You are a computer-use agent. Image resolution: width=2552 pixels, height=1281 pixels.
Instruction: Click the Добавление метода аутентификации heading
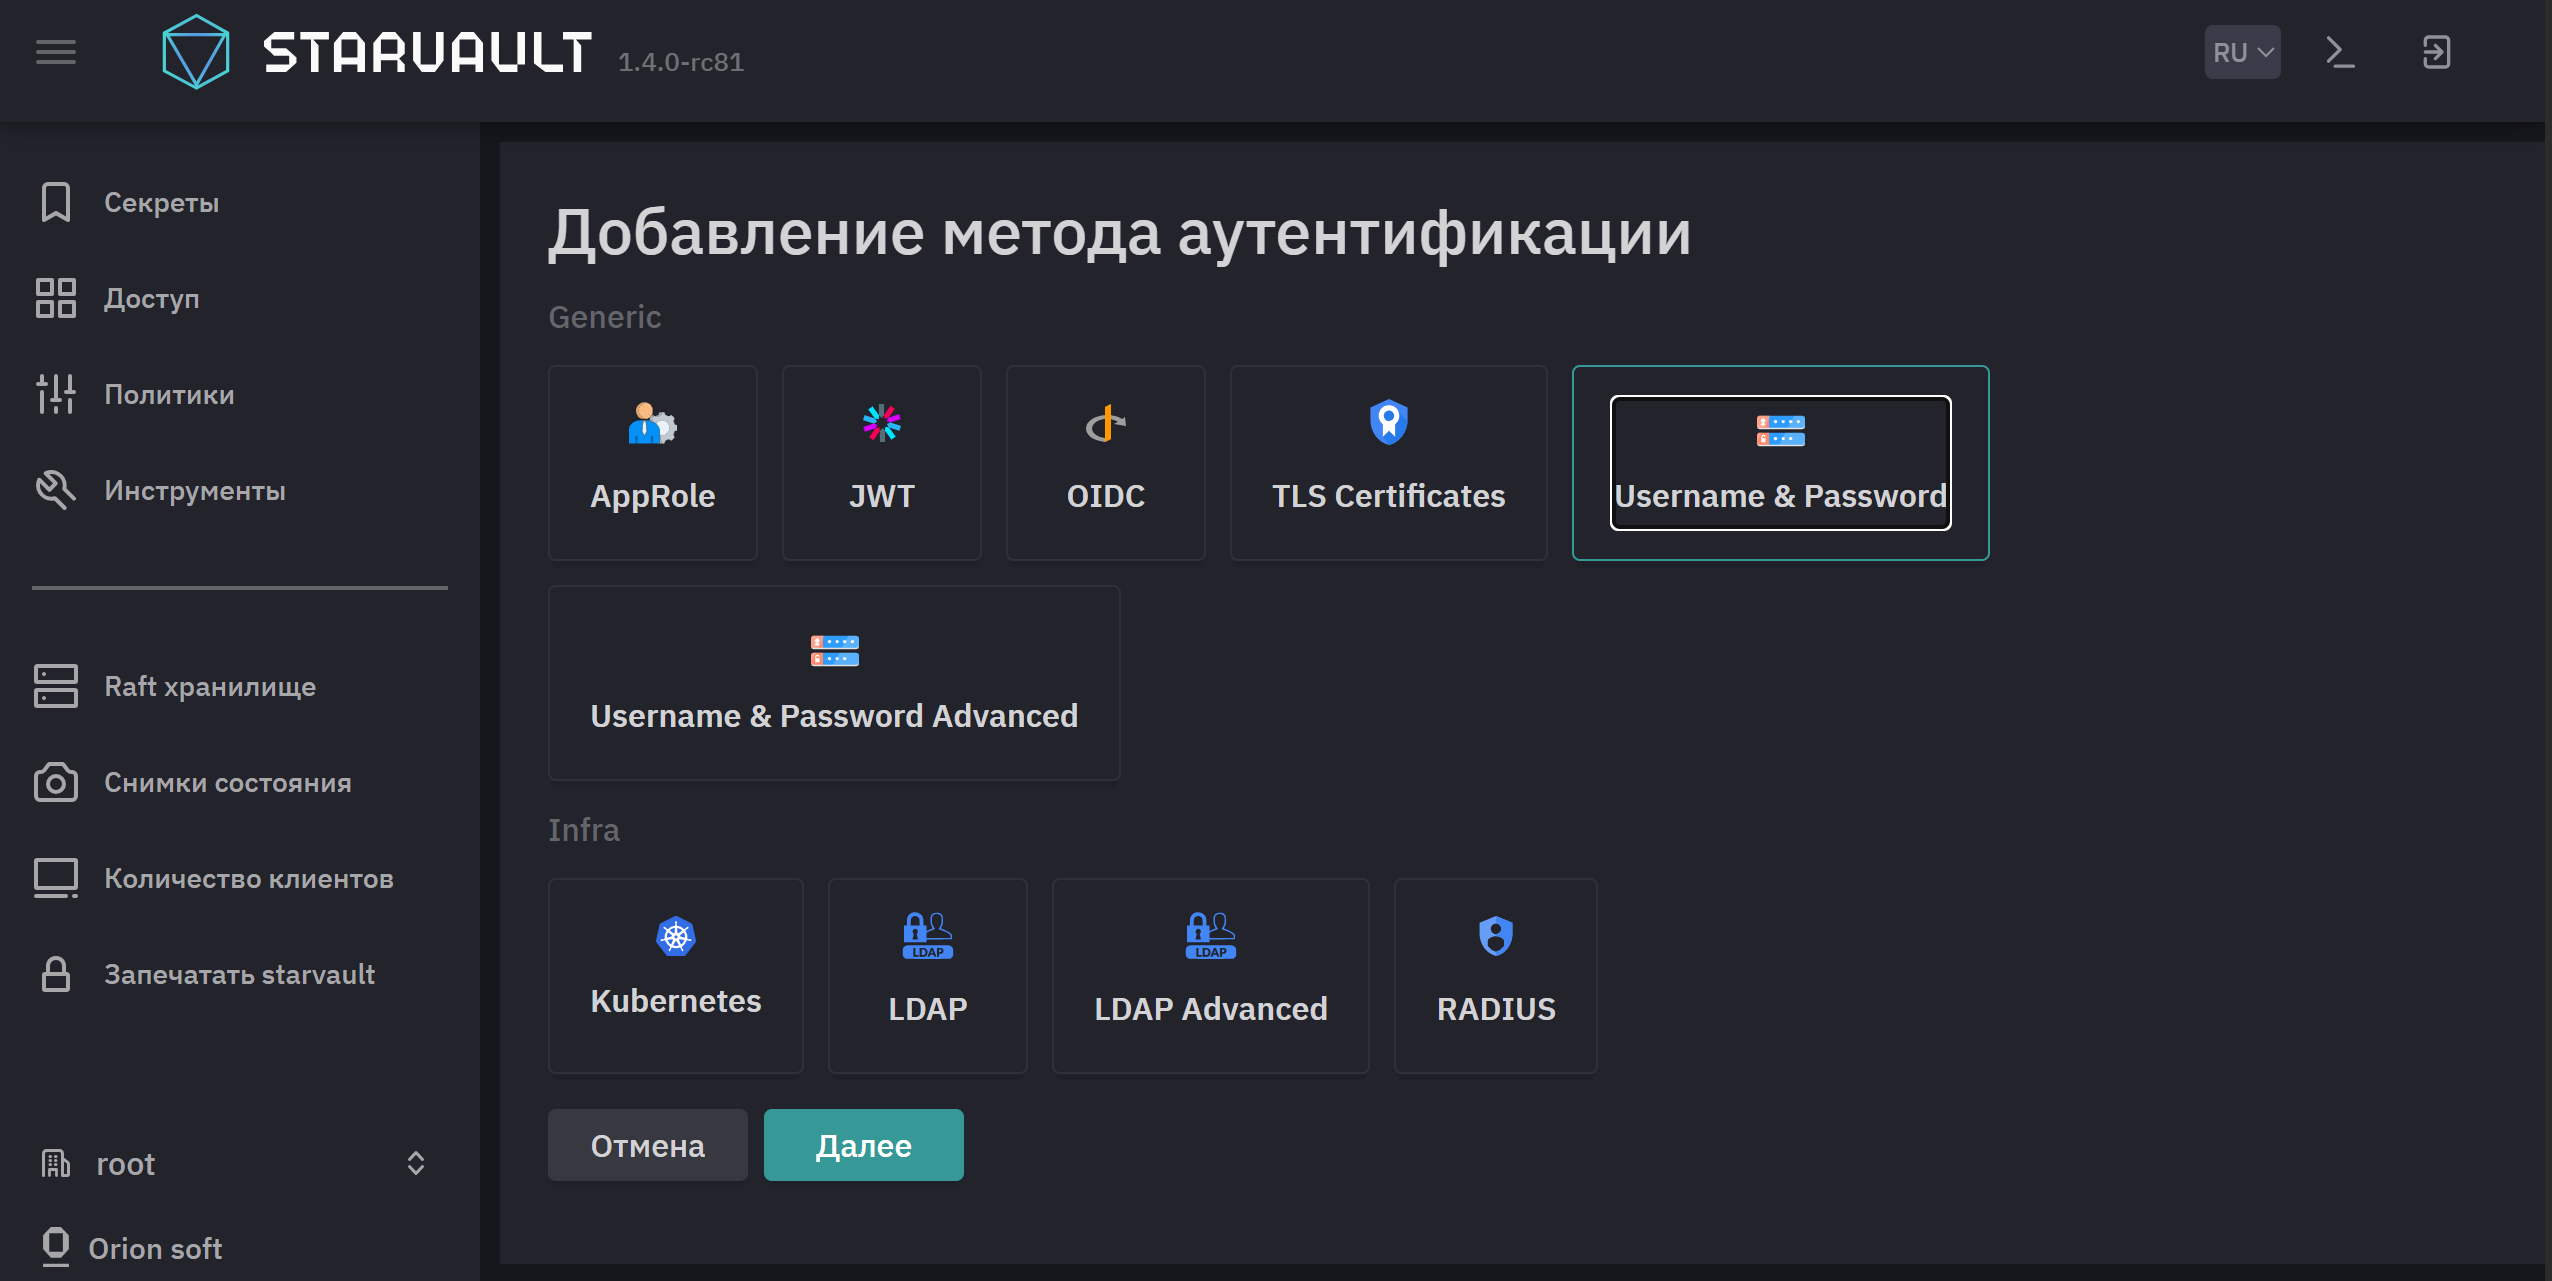tap(1120, 233)
